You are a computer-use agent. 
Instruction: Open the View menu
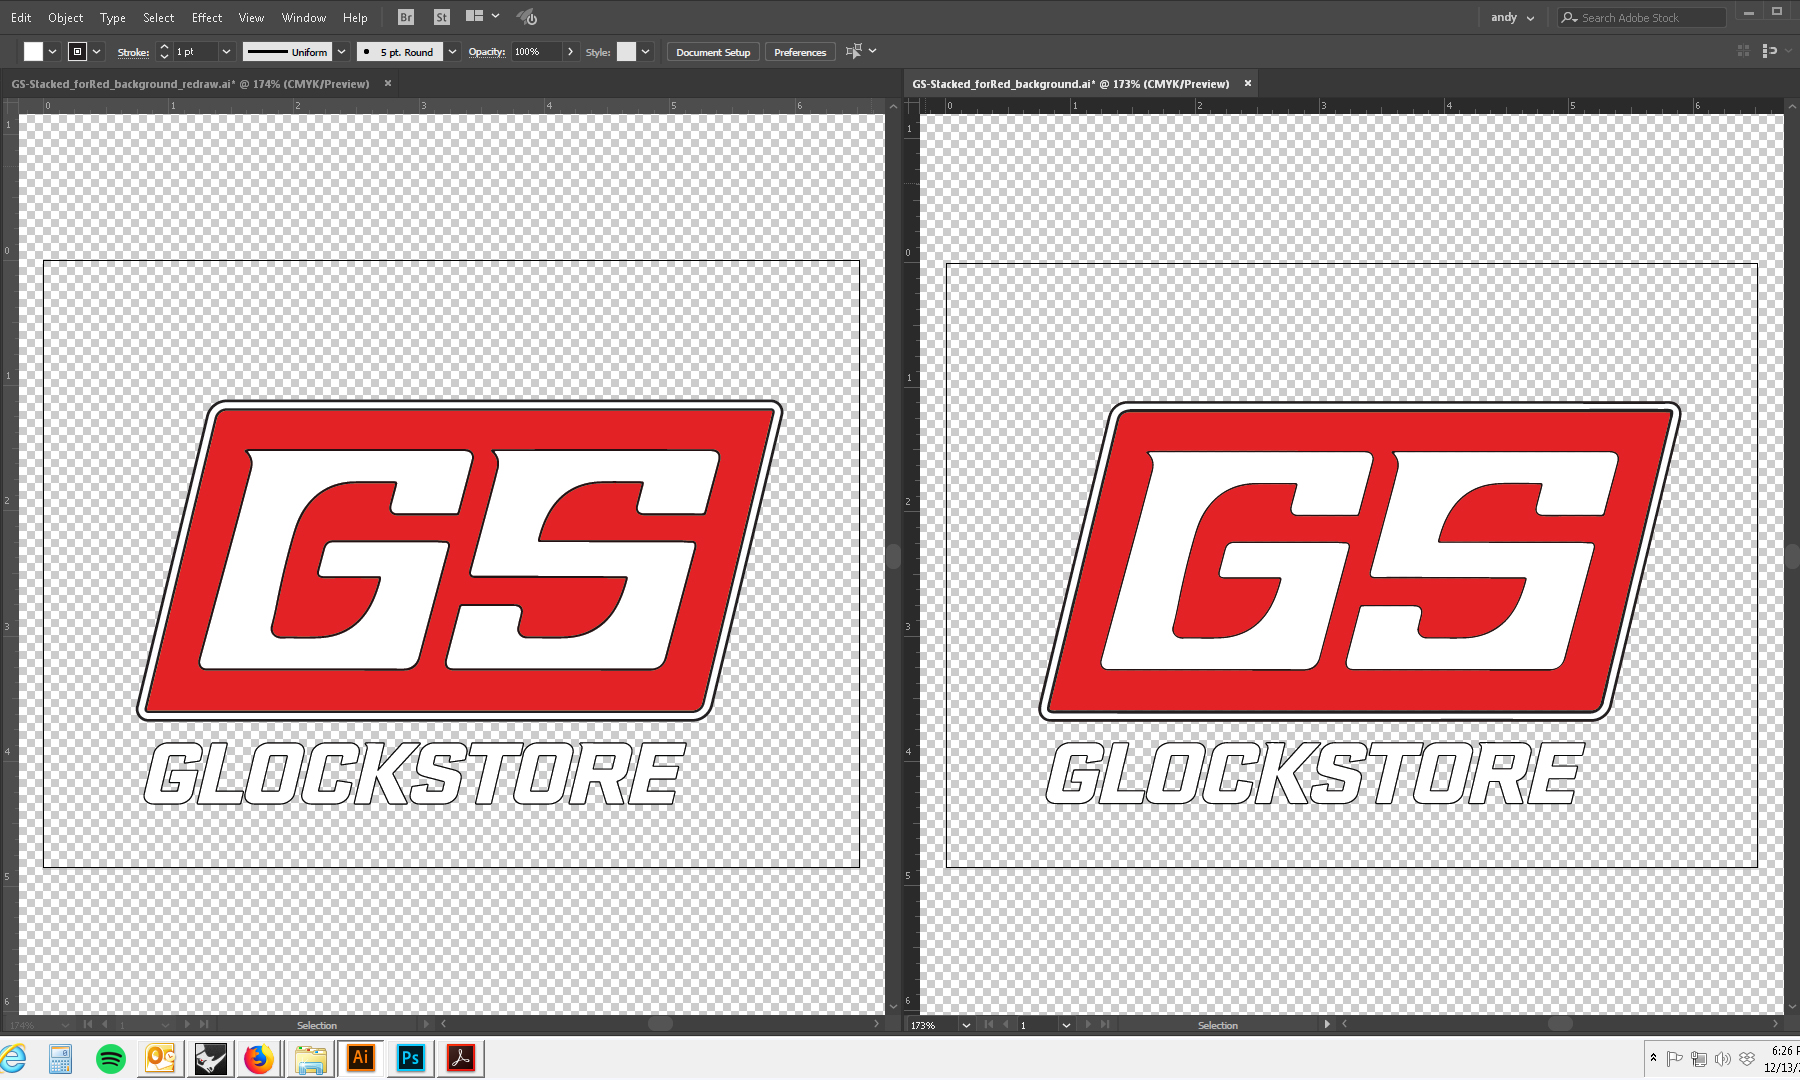click(x=251, y=17)
